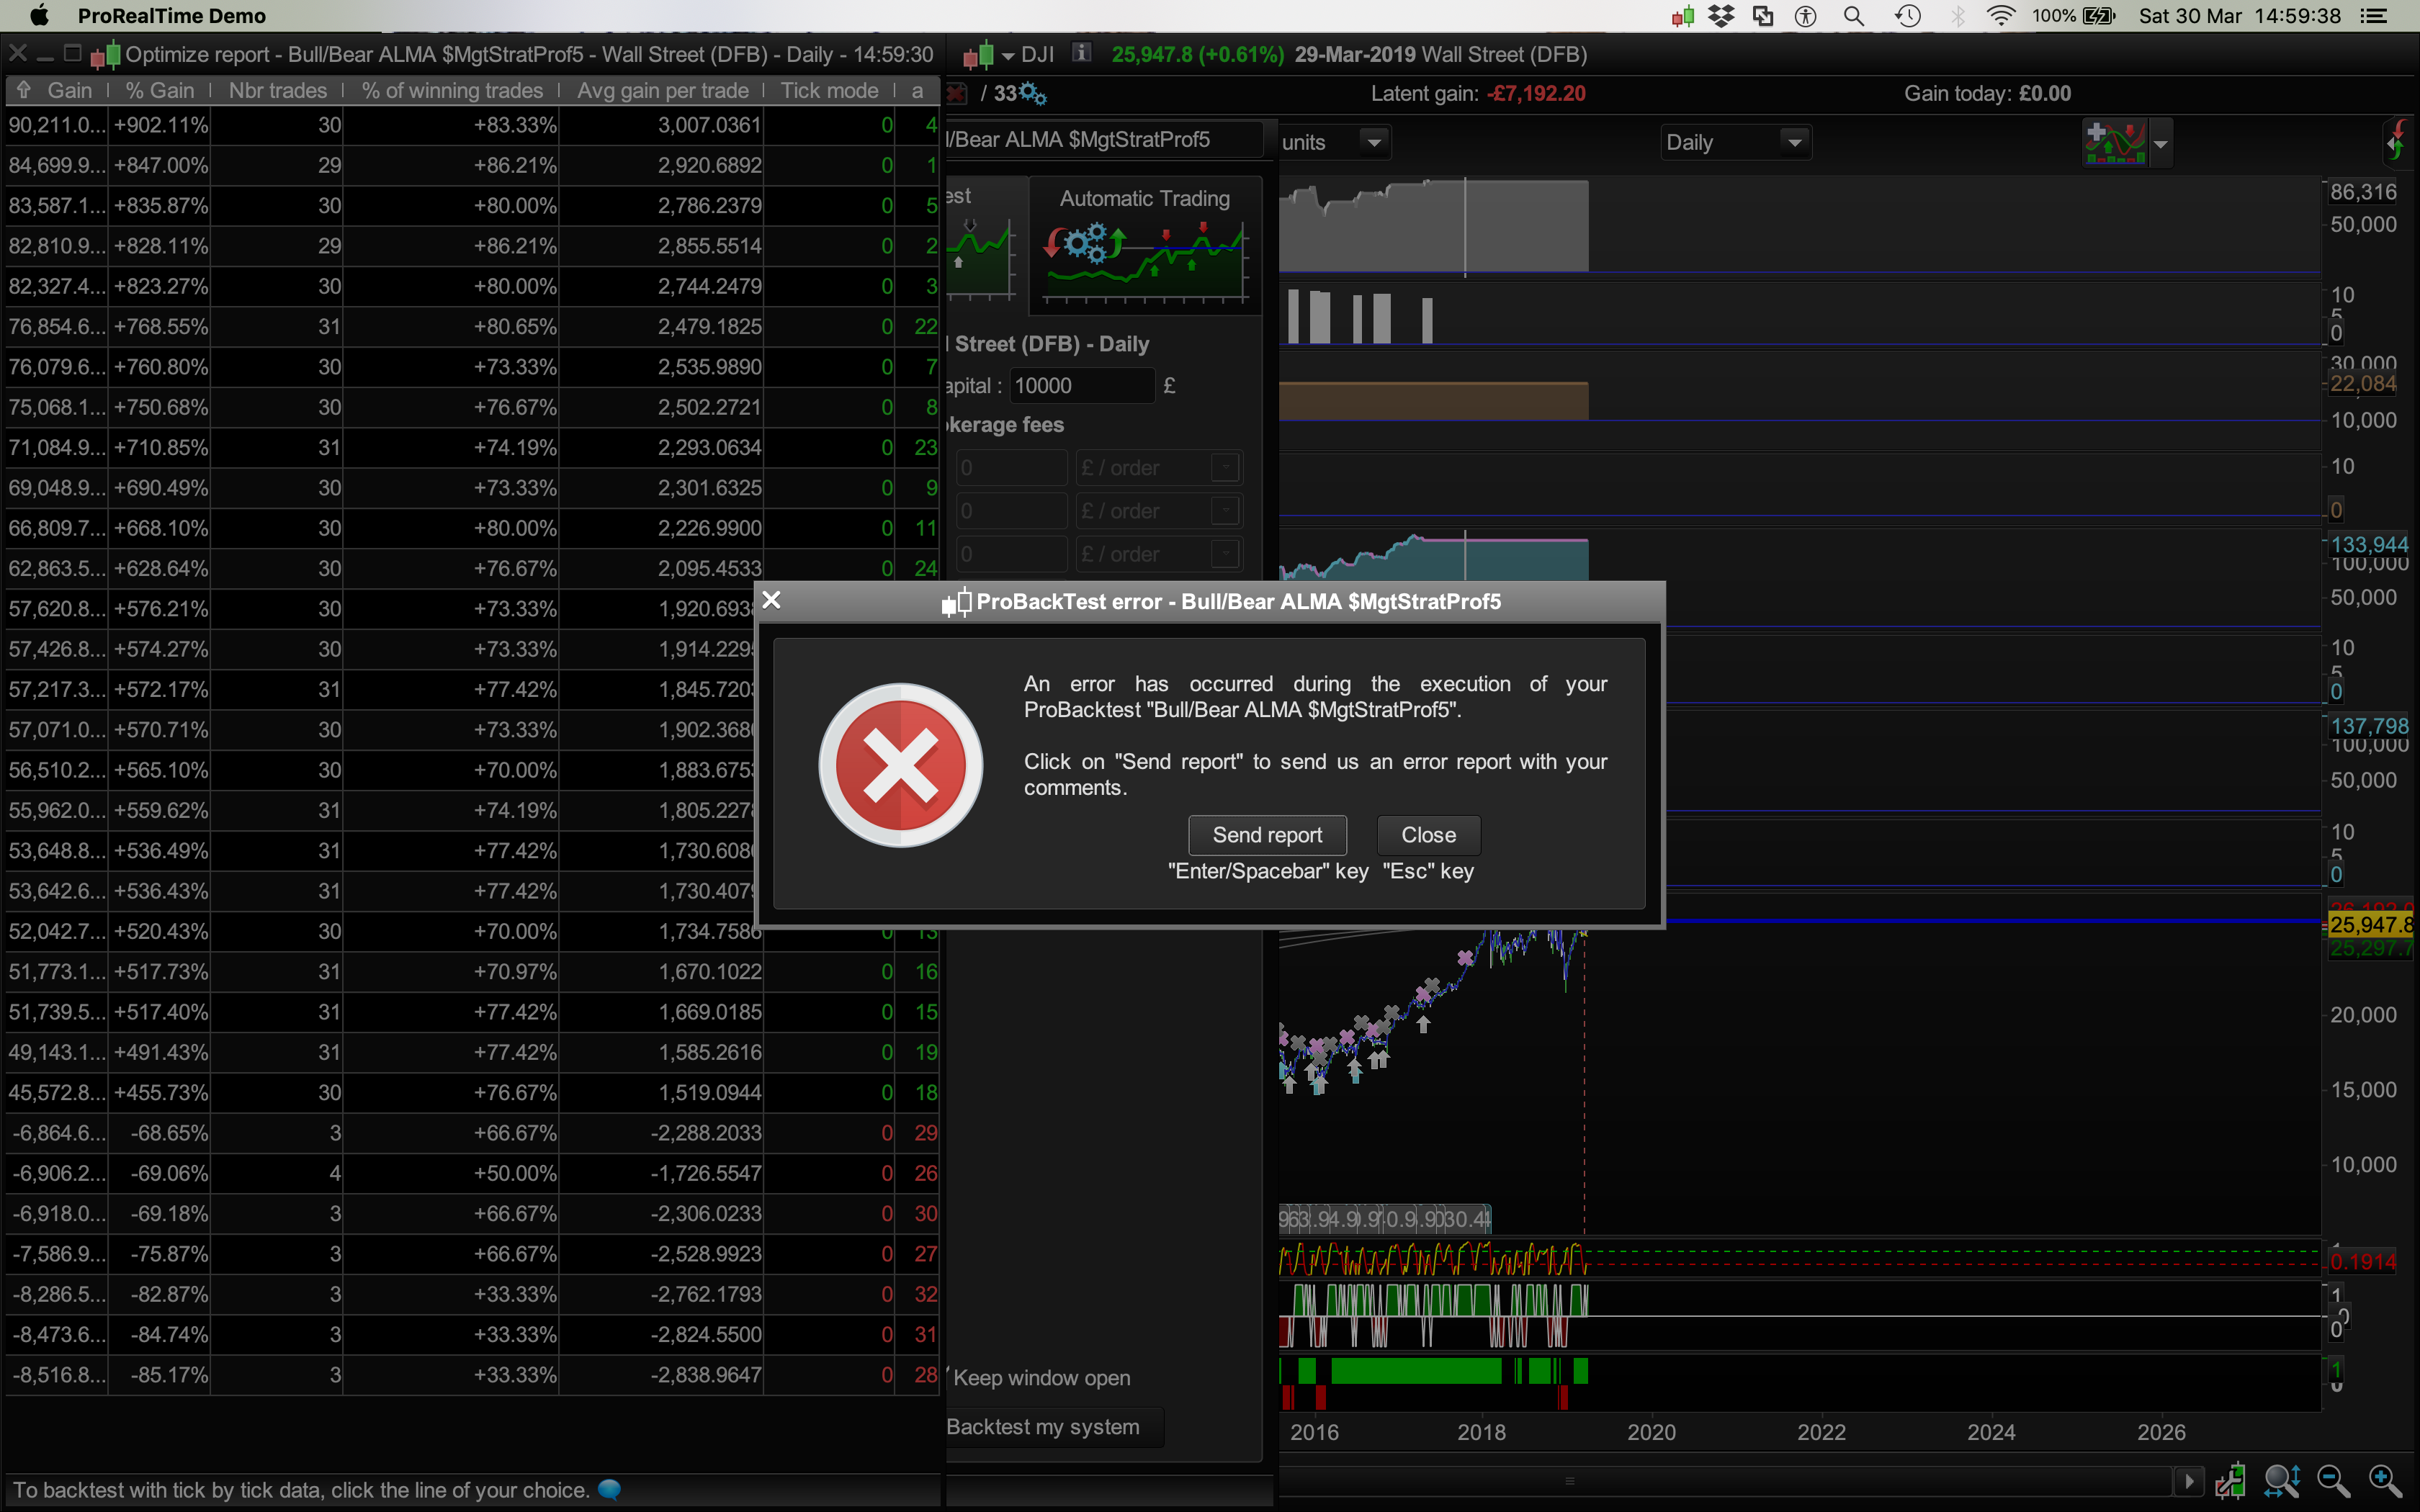Click the instrument info icon beside DJI
The height and width of the screenshot is (1512, 2420).
pyautogui.click(x=1081, y=53)
